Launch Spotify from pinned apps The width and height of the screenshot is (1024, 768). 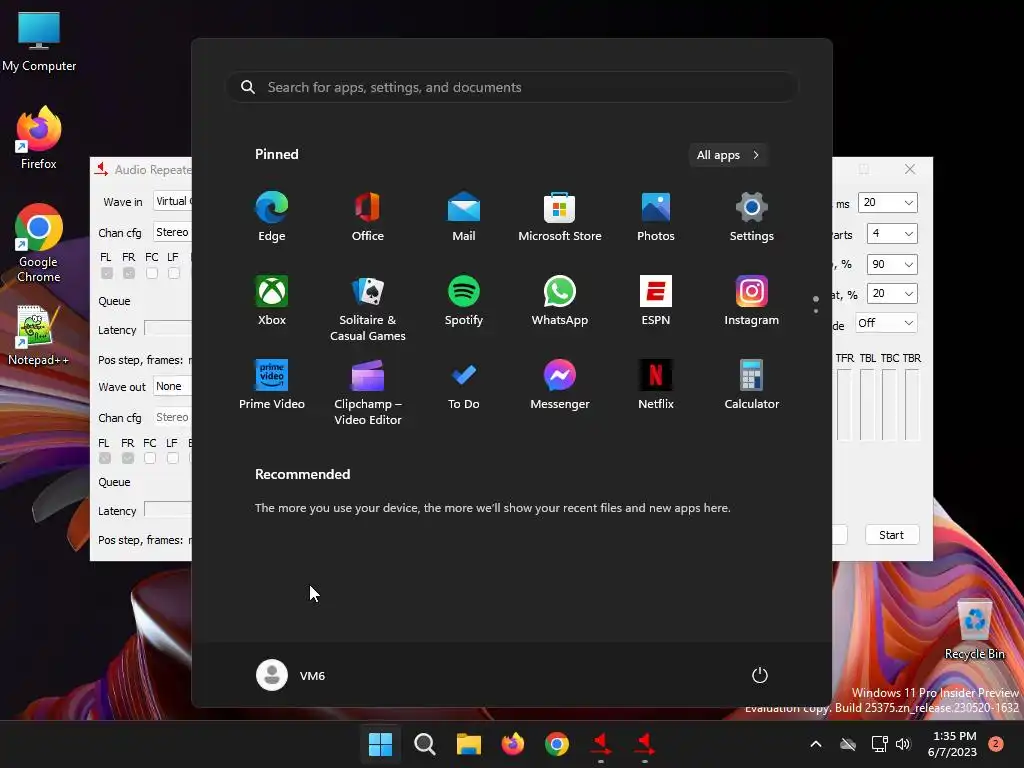coord(464,301)
